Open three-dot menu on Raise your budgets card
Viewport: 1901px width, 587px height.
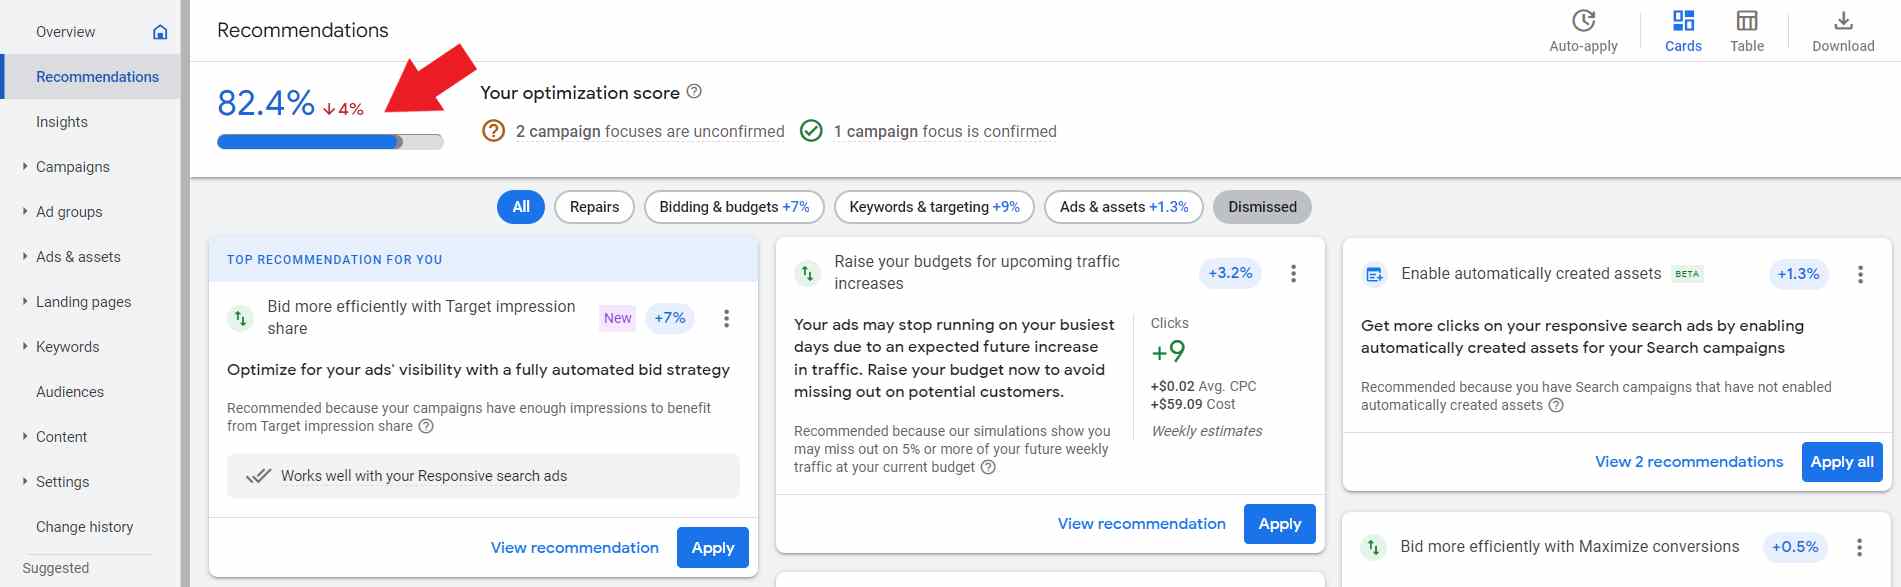pos(1293,273)
